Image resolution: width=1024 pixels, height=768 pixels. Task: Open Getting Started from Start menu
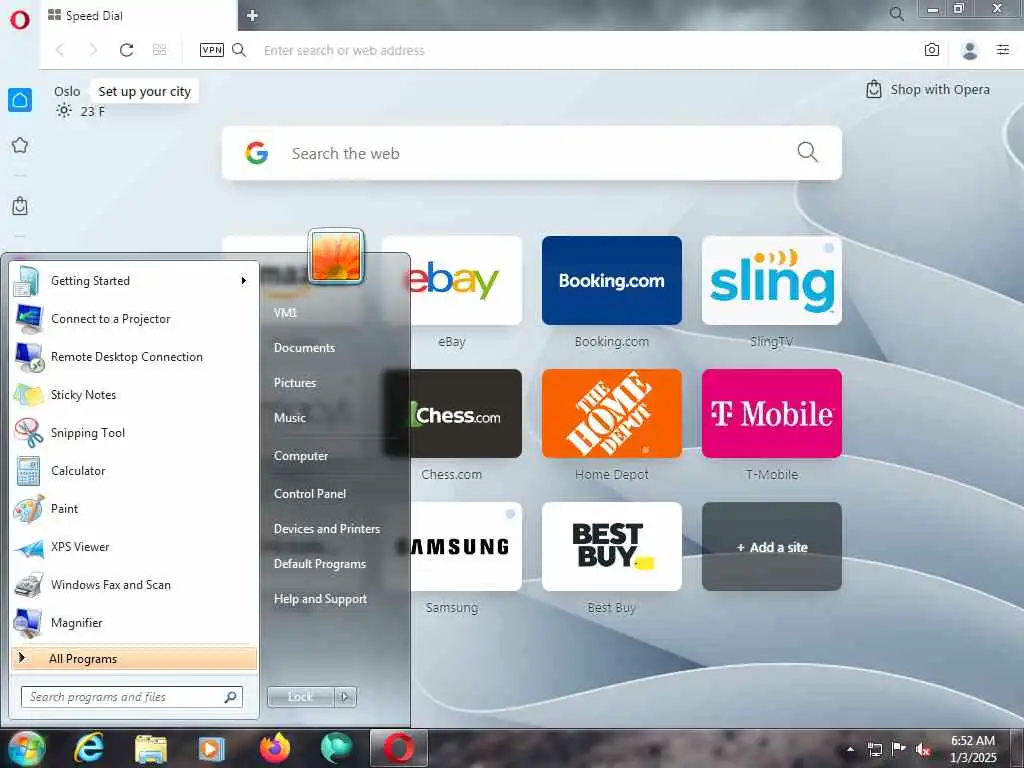(x=134, y=281)
